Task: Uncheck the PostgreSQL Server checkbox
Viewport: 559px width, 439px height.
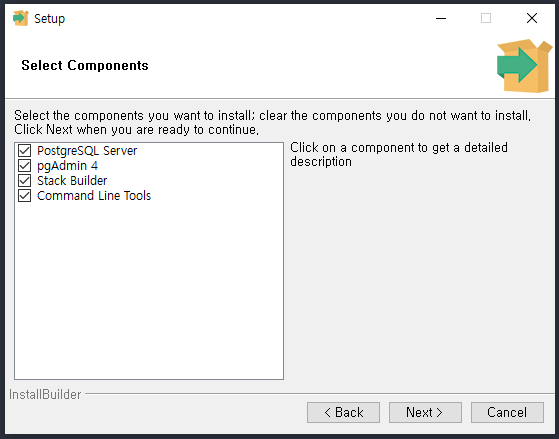Action: pos(25,151)
